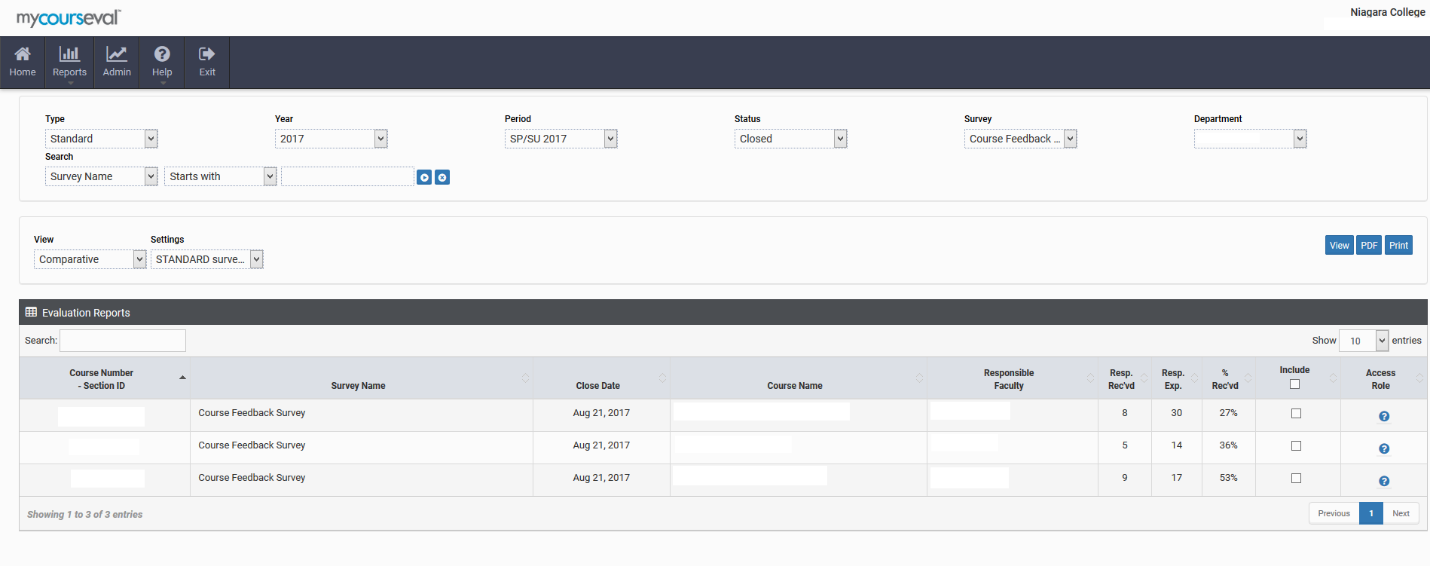Toggle the Include all header checkbox

coord(1295,384)
